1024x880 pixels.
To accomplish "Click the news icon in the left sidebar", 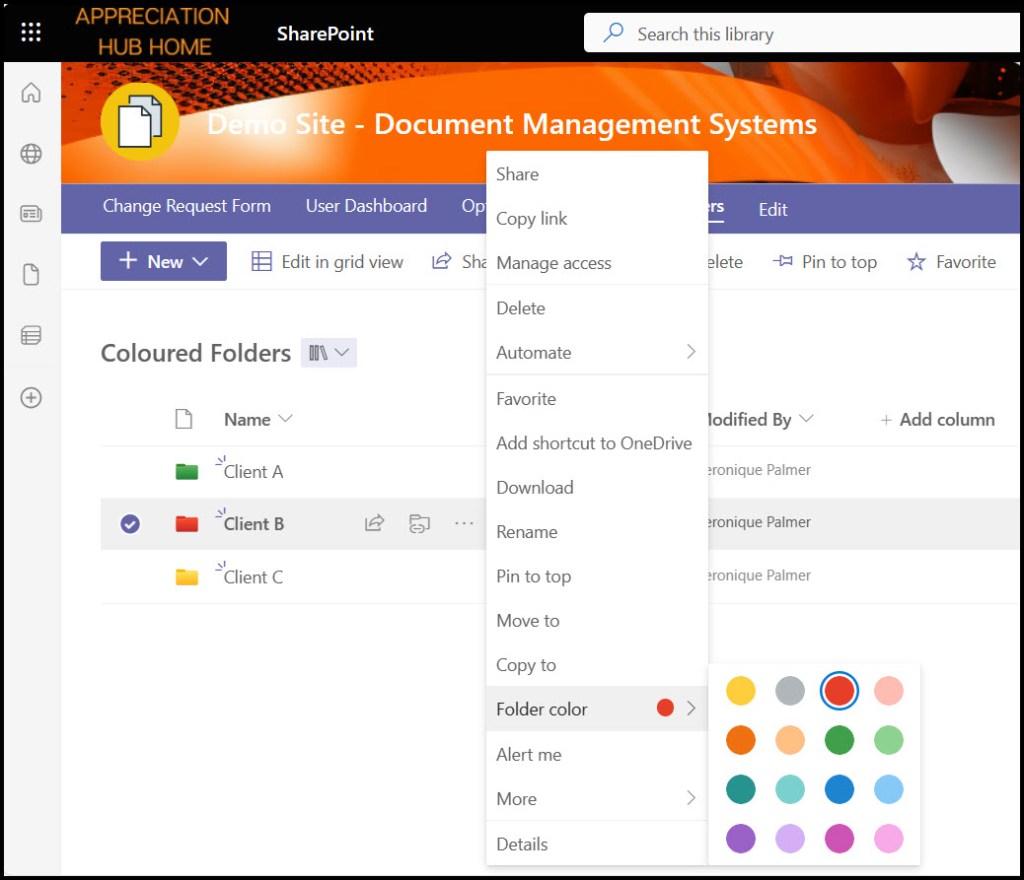I will click(x=31, y=213).
